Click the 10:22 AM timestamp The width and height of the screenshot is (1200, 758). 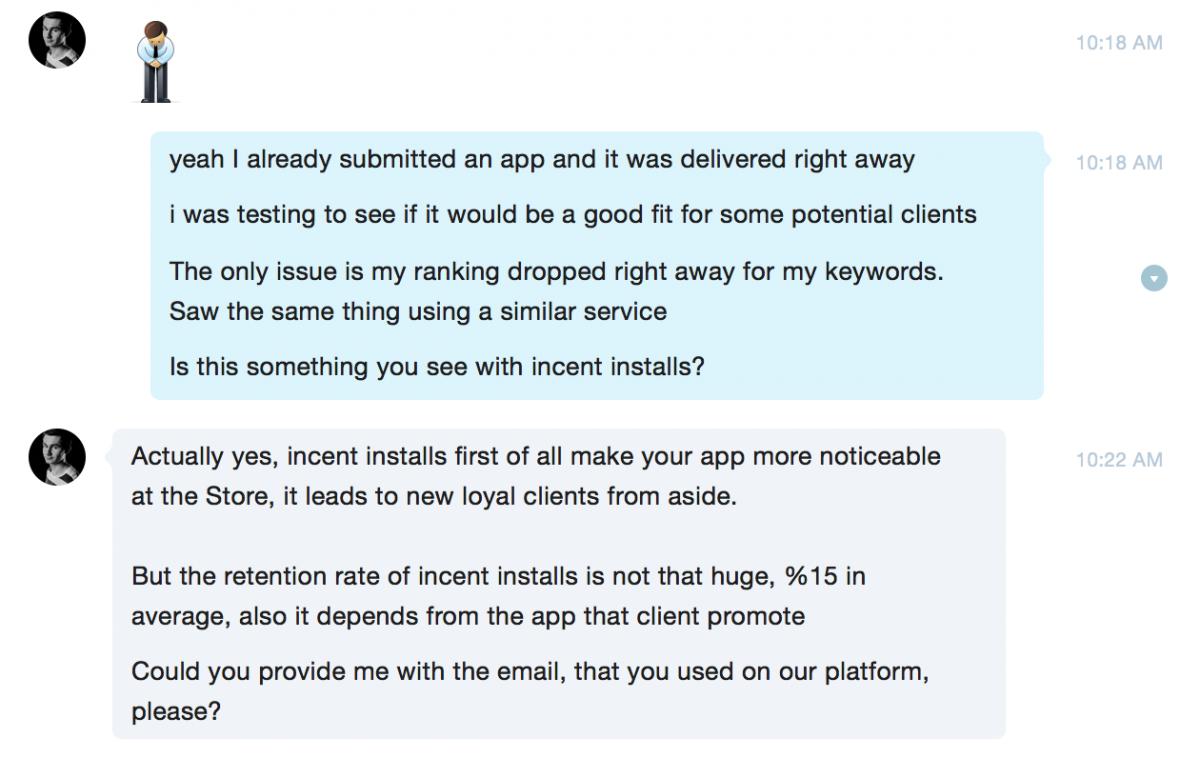(x=1119, y=460)
